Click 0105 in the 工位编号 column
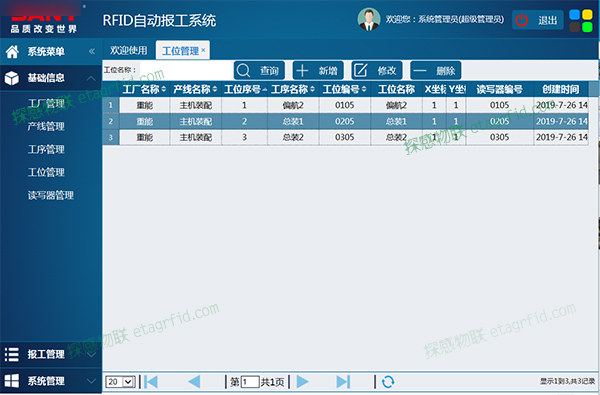The width and height of the screenshot is (600, 395). [x=344, y=105]
